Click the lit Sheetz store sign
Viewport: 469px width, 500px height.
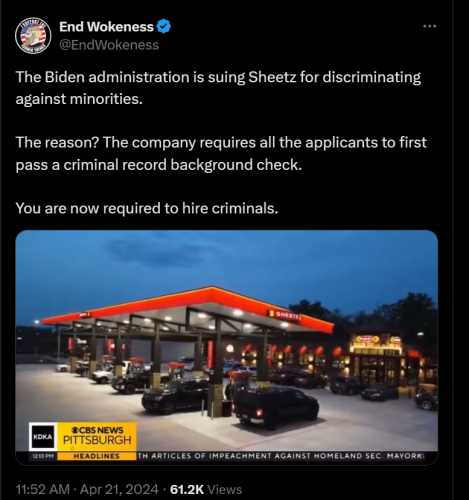click(x=367, y=339)
